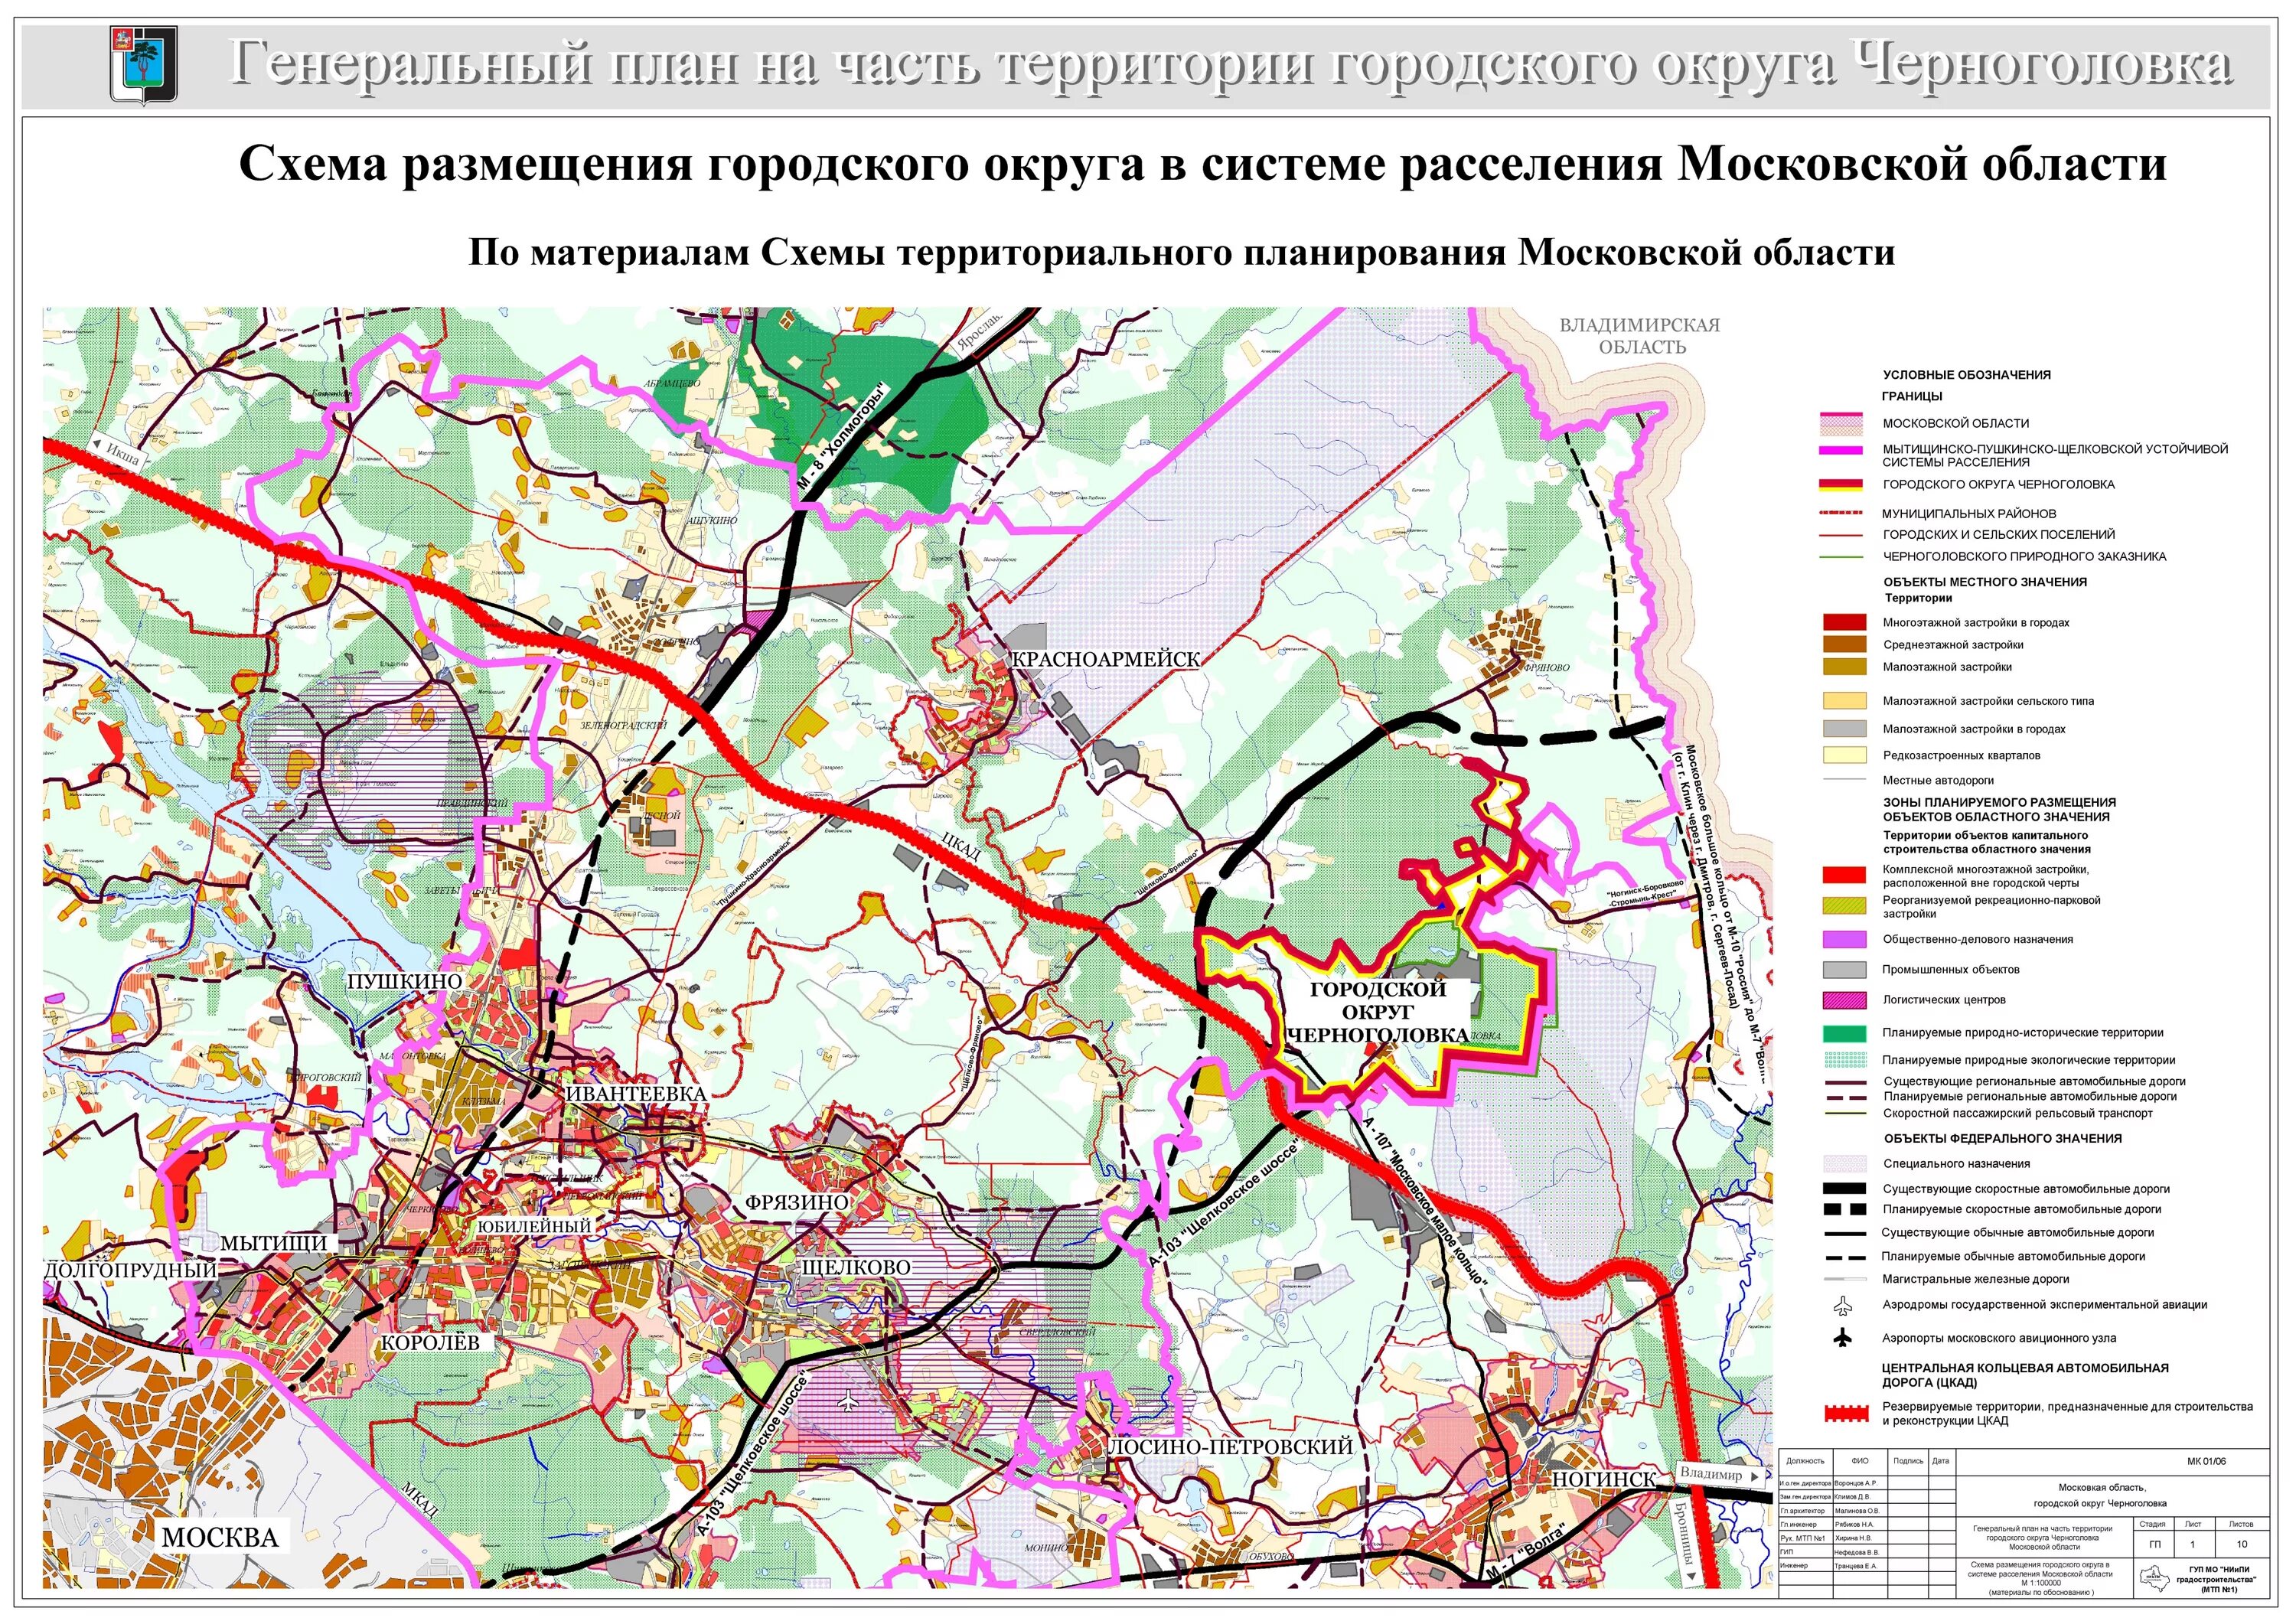This screenshot has height=1621, width=2296.
Task: Click the Московской области boundary legend symbol
Action: pyautogui.click(x=1840, y=423)
